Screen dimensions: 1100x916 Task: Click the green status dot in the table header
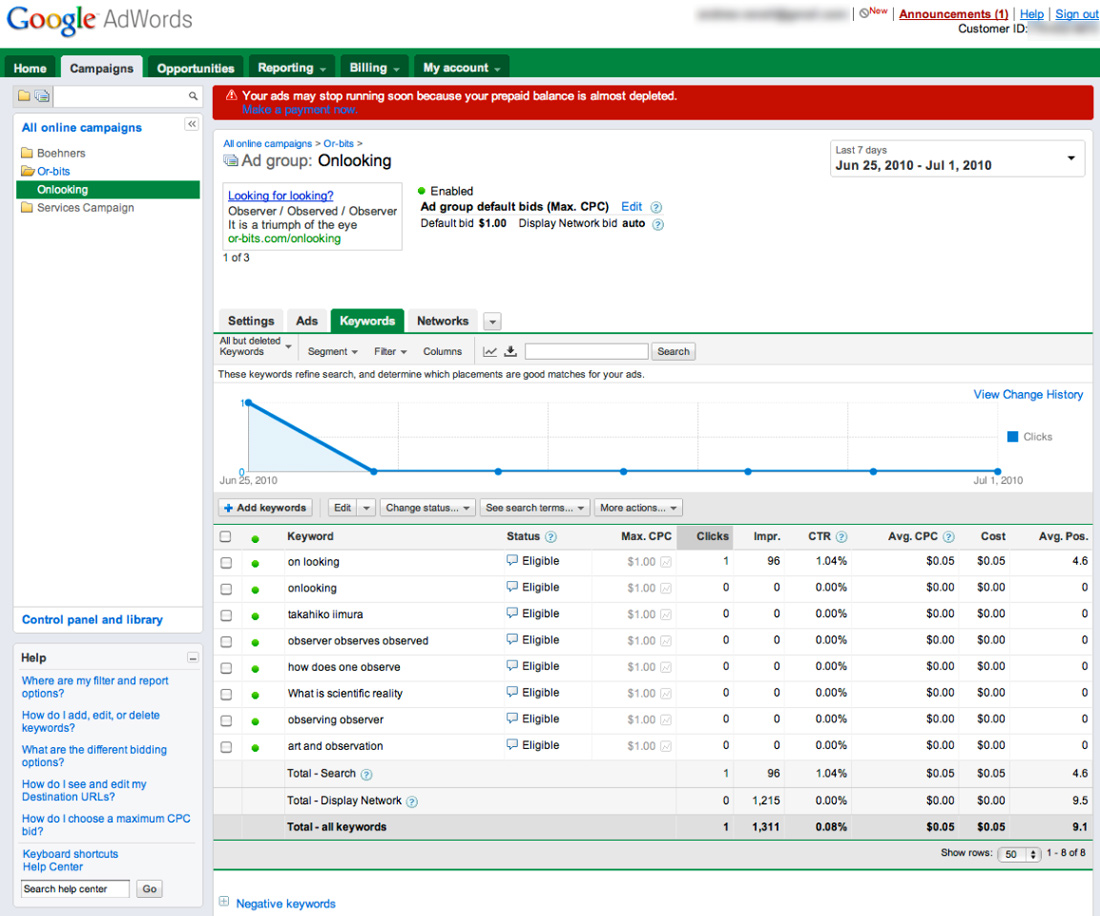[255, 539]
